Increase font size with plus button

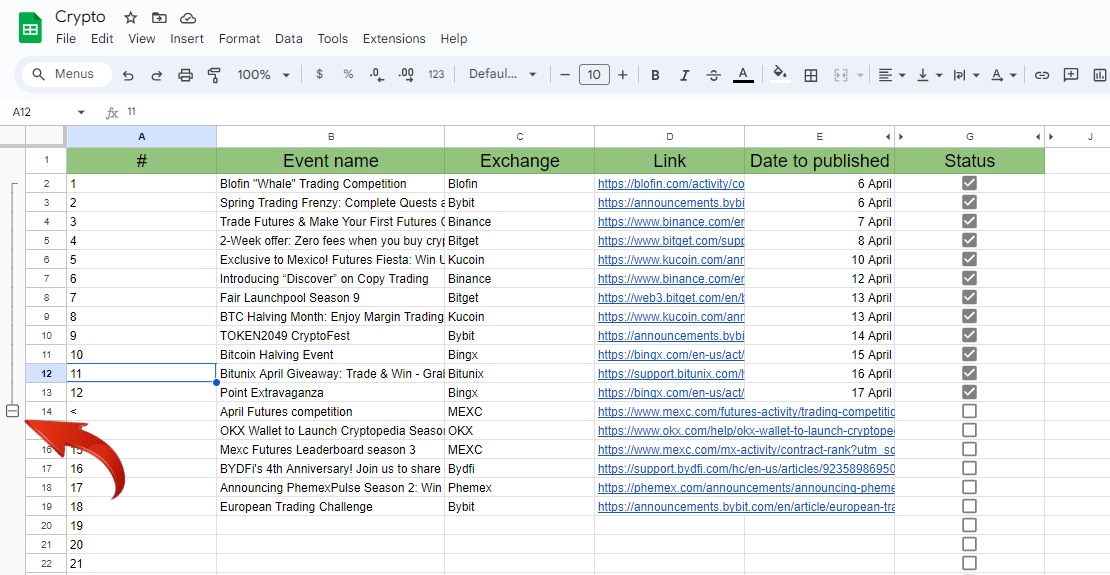pos(622,75)
